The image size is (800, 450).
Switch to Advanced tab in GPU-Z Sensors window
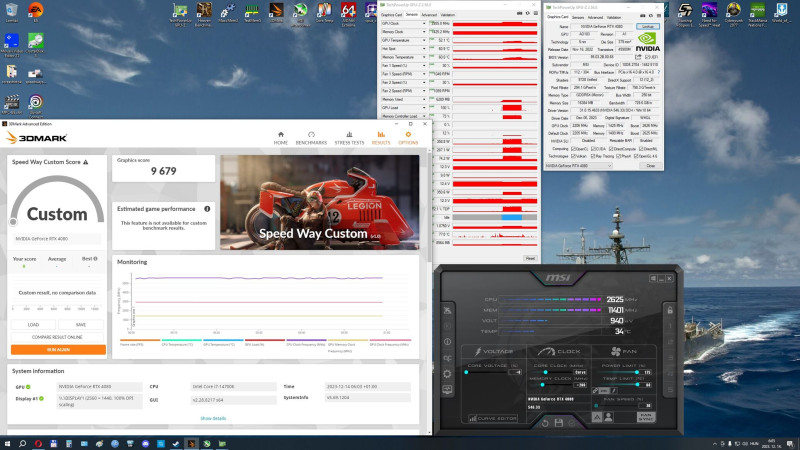pos(429,15)
